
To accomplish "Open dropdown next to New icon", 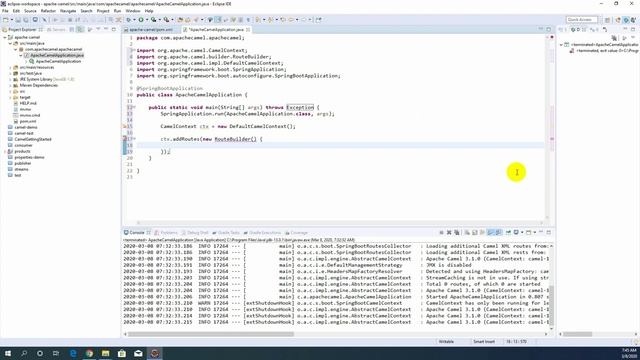I will (11, 20).
